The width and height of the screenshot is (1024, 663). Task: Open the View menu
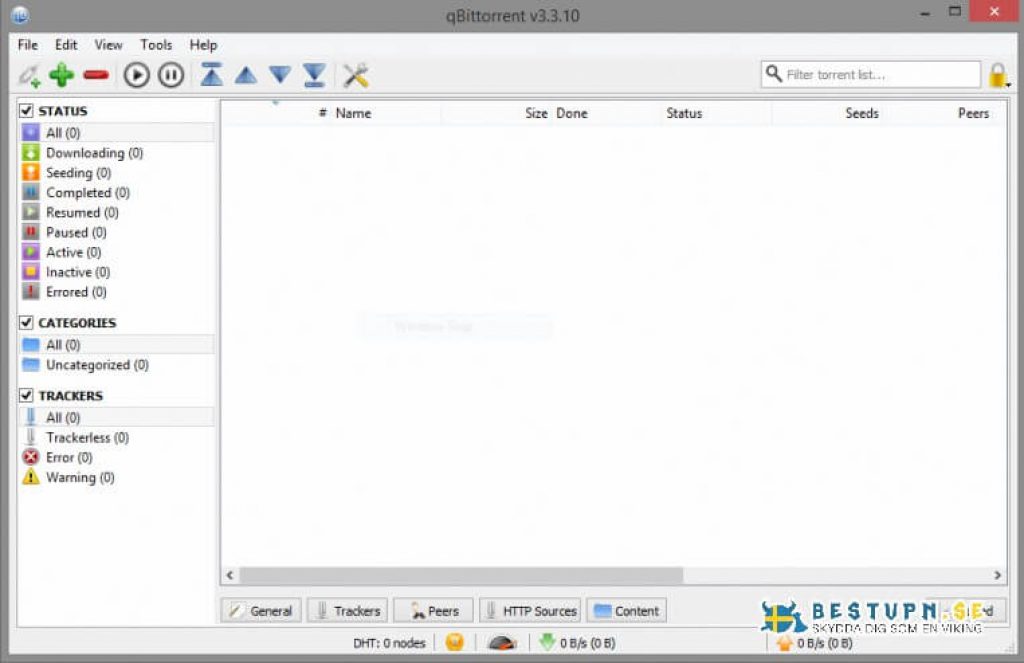pyautogui.click(x=108, y=45)
